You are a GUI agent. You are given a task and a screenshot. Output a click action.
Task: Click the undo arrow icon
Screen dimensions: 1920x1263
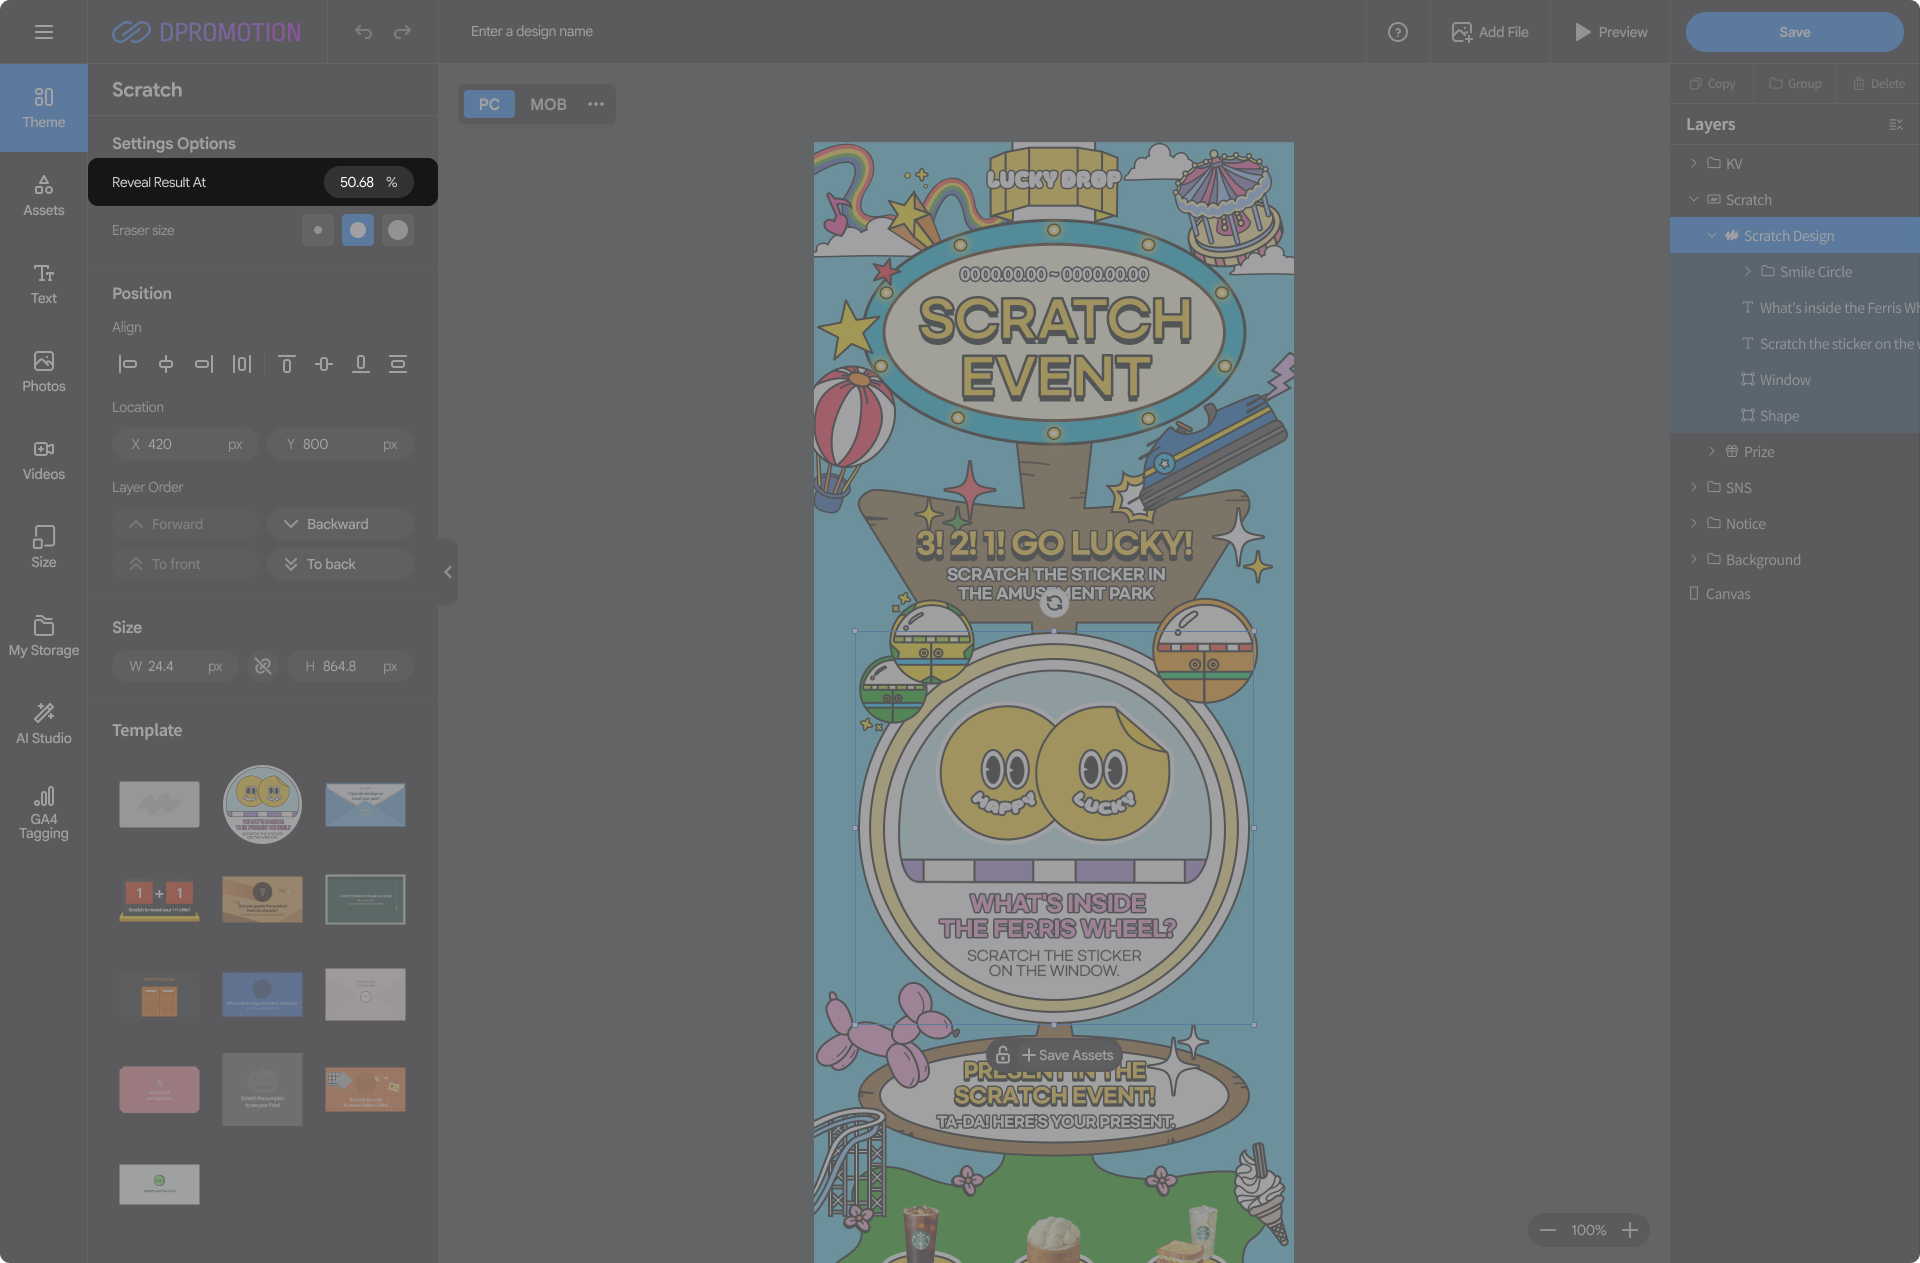click(x=363, y=32)
